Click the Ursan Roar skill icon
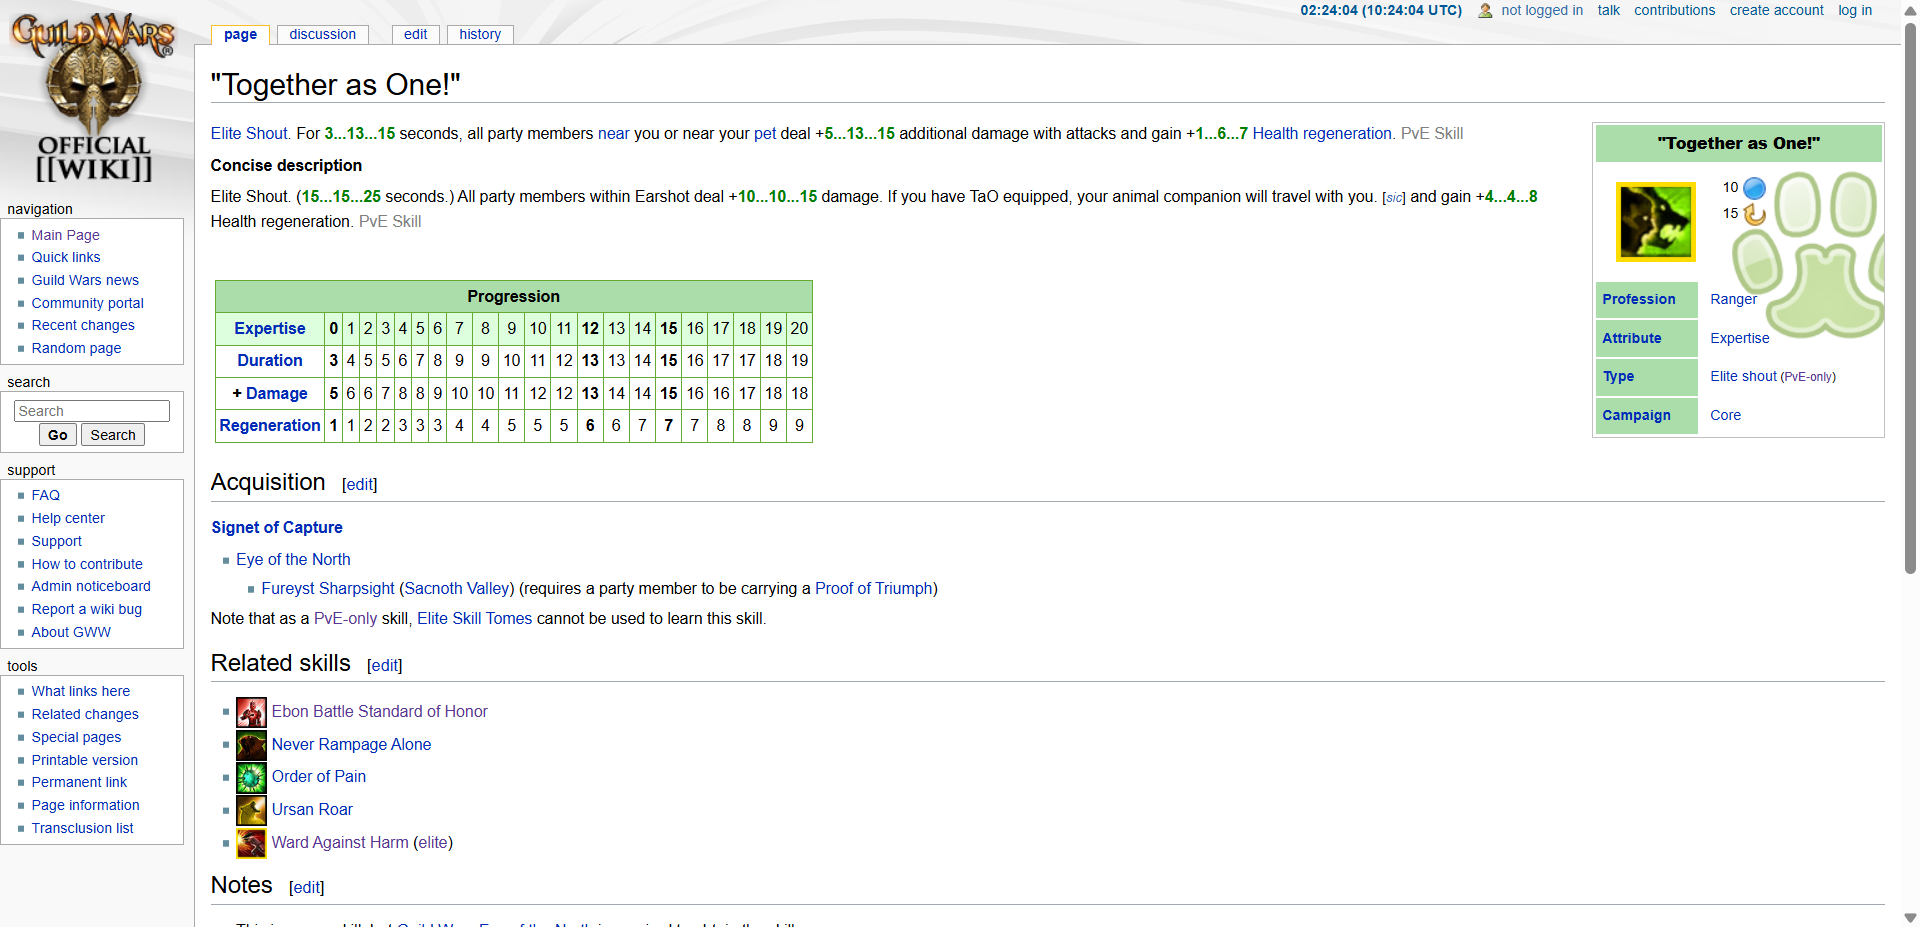This screenshot has height=927, width=1920. pyautogui.click(x=251, y=810)
